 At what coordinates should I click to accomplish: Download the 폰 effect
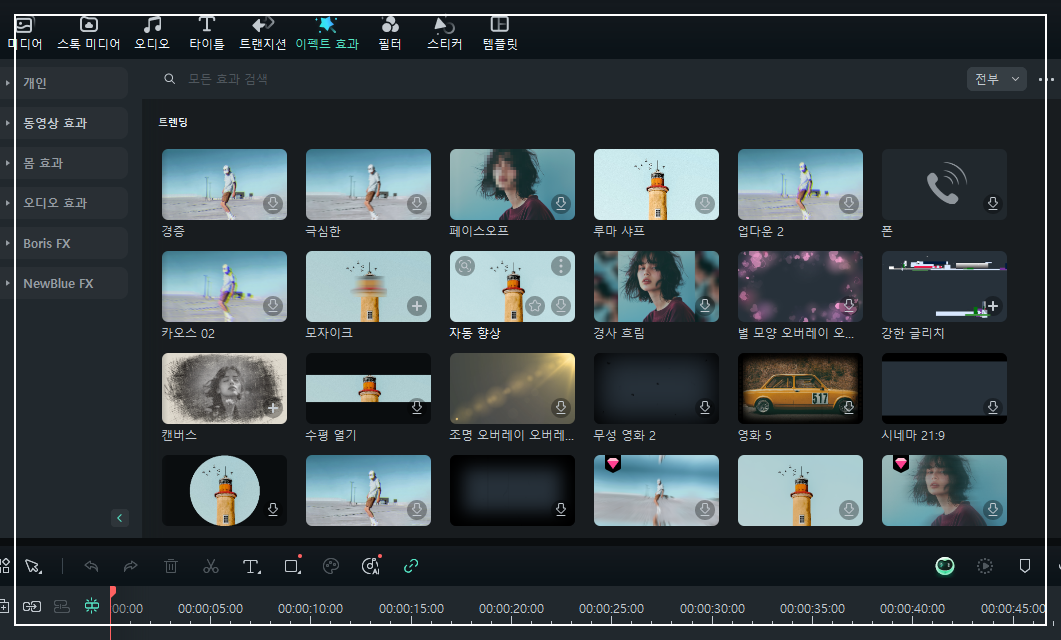click(x=993, y=204)
